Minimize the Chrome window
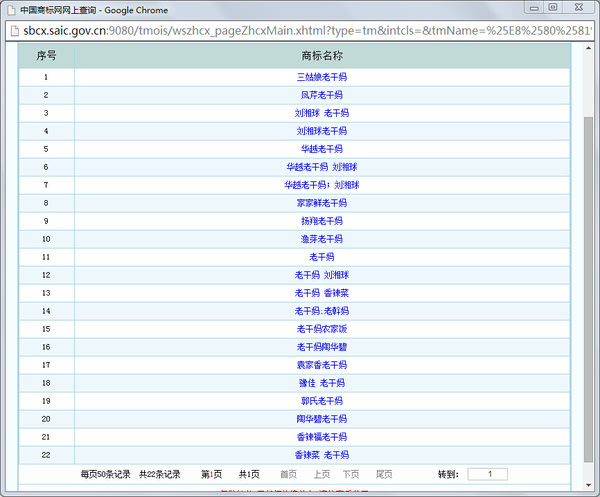Viewport: 600px width, 497px height. (534, 8)
